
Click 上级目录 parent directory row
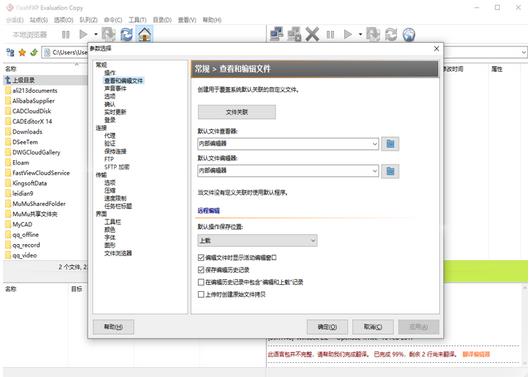click(x=45, y=80)
